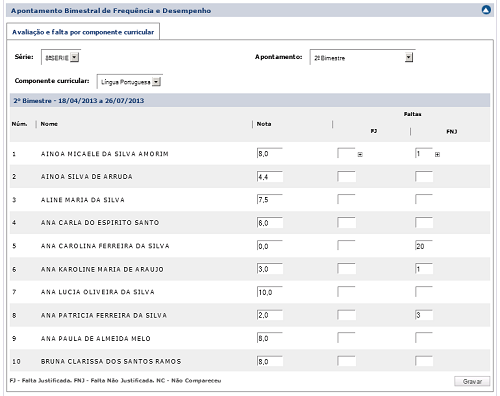Screen dimensions: 500x396
Task: Click FJ field for Ana Carla do Espirito Santo
Action: (346, 223)
